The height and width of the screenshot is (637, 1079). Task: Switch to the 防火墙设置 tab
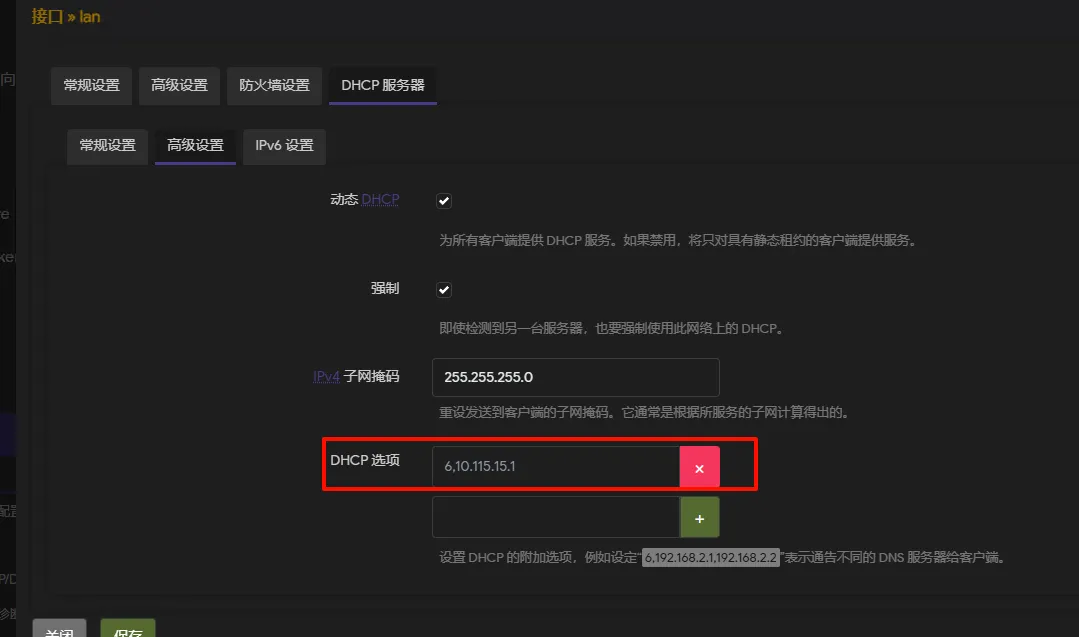[x=273, y=86]
